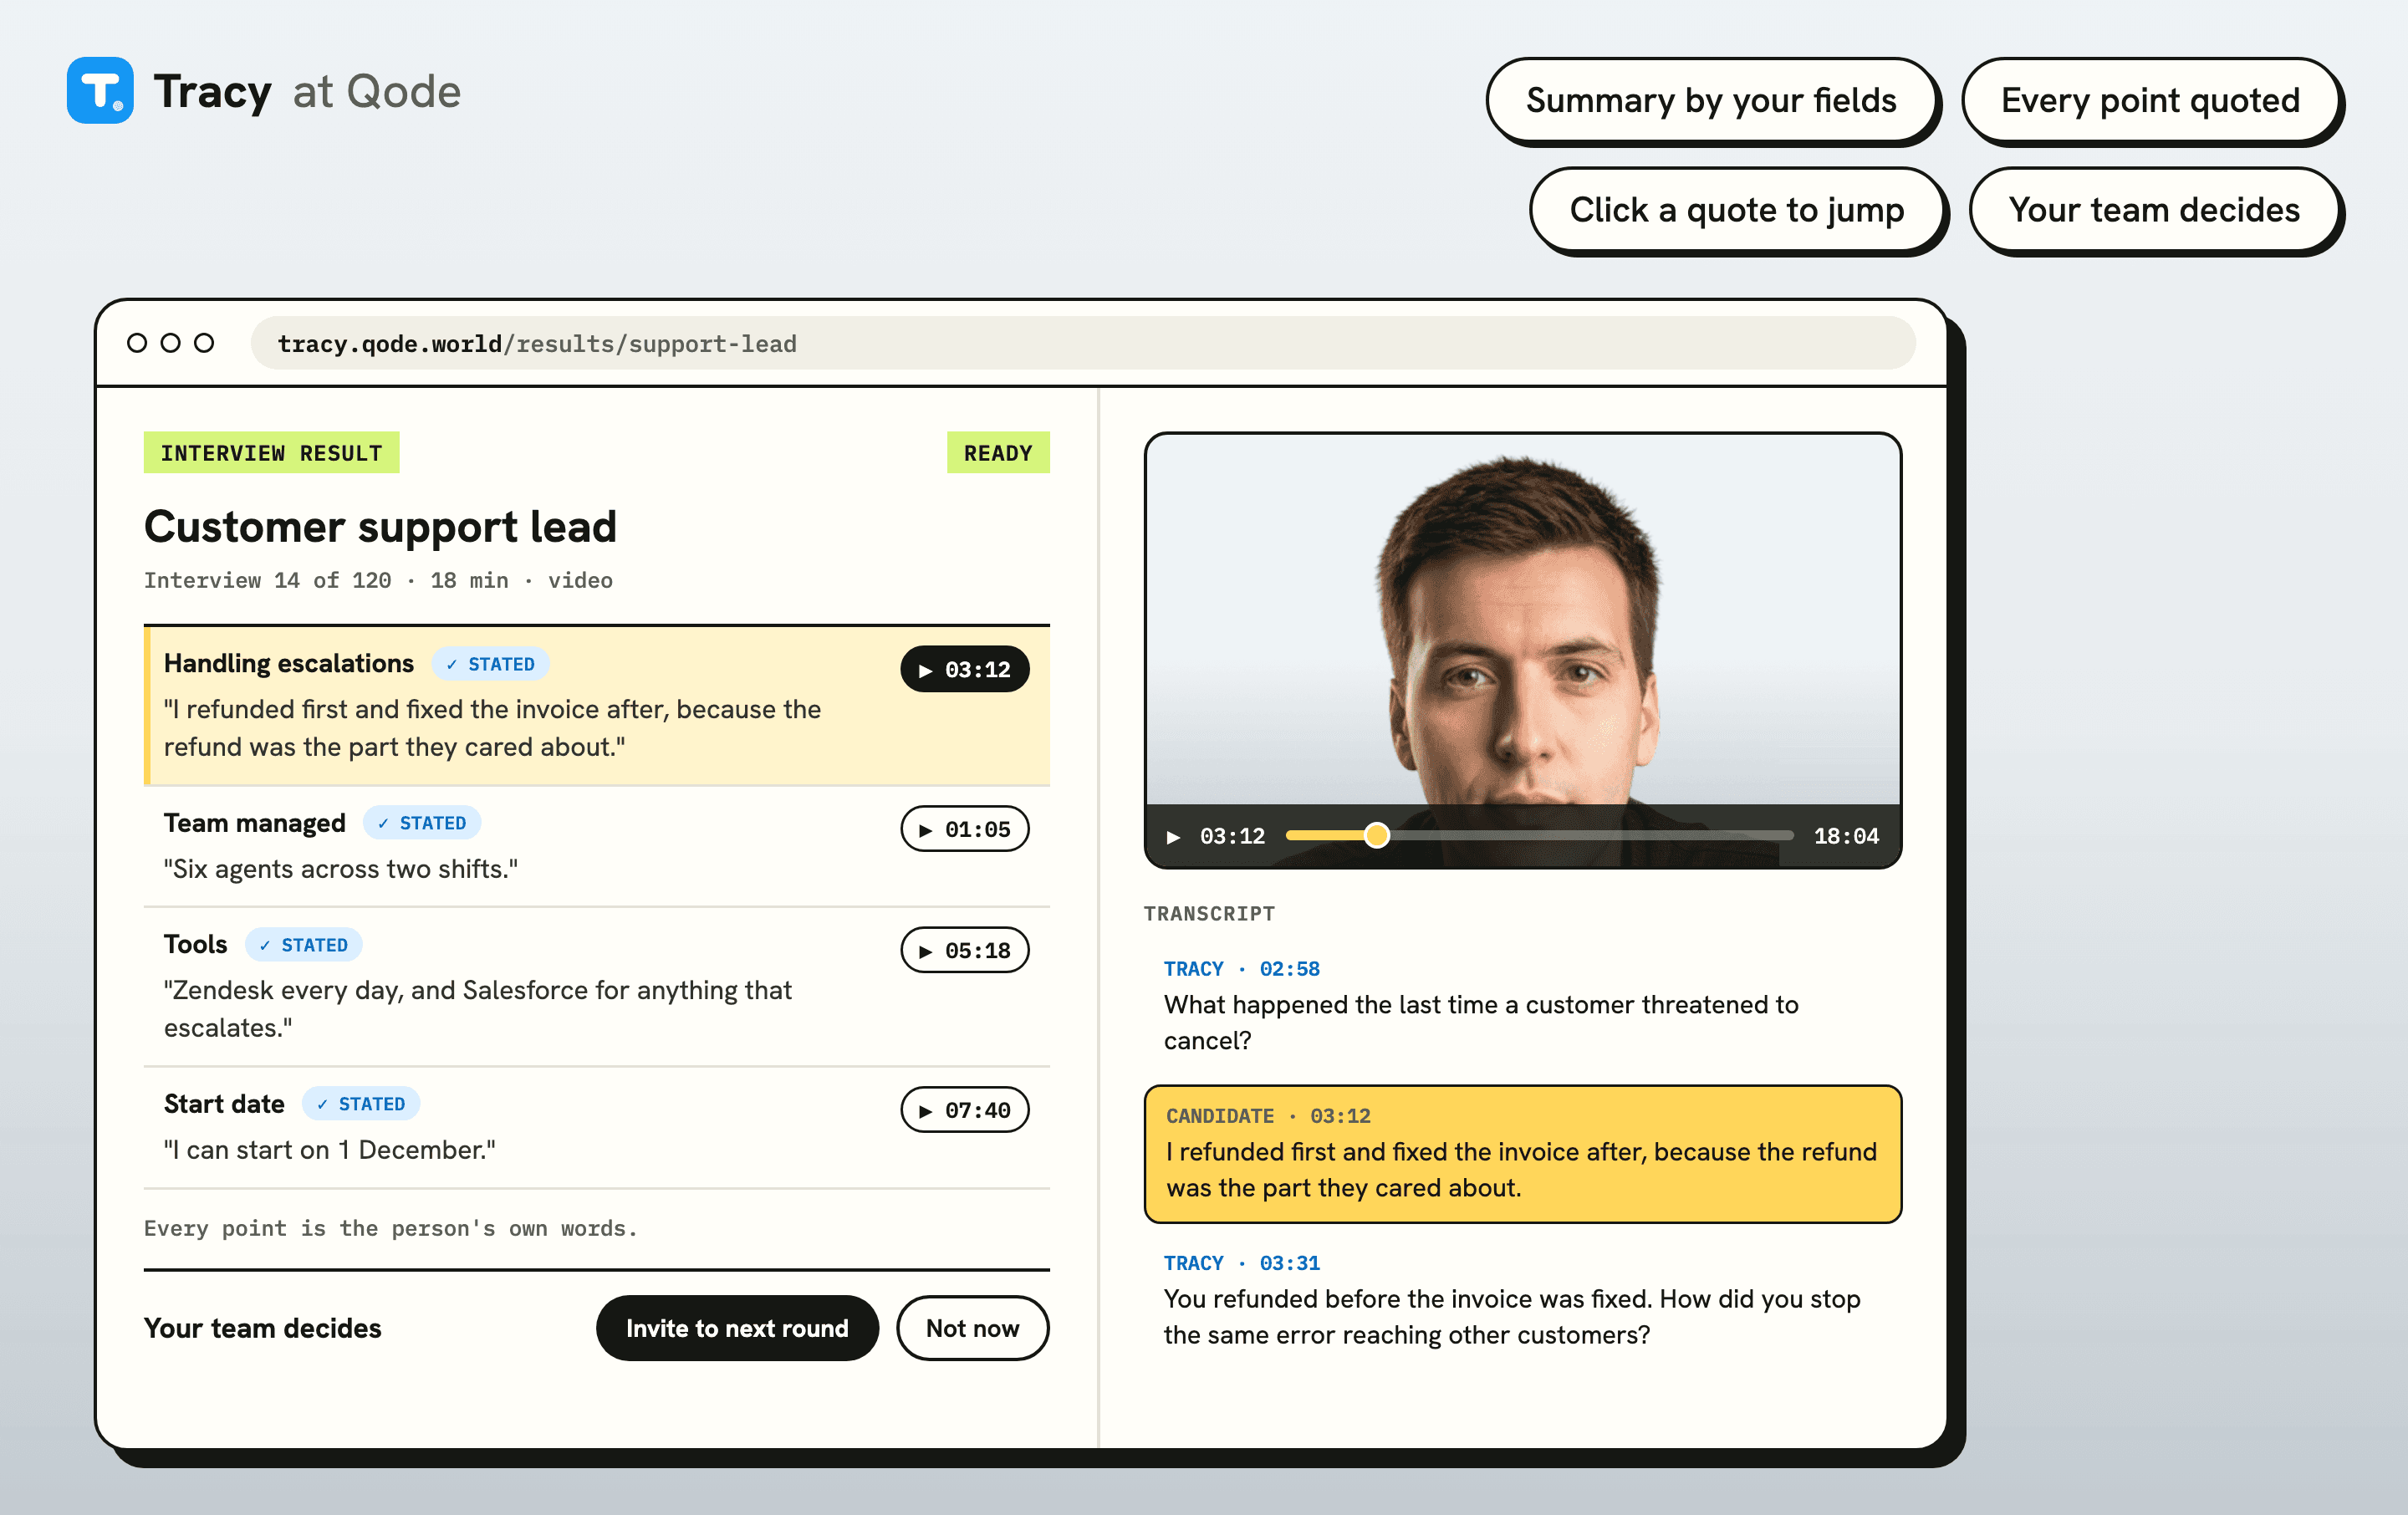Click the first browser window dot
The height and width of the screenshot is (1515, 2408).
(x=137, y=343)
